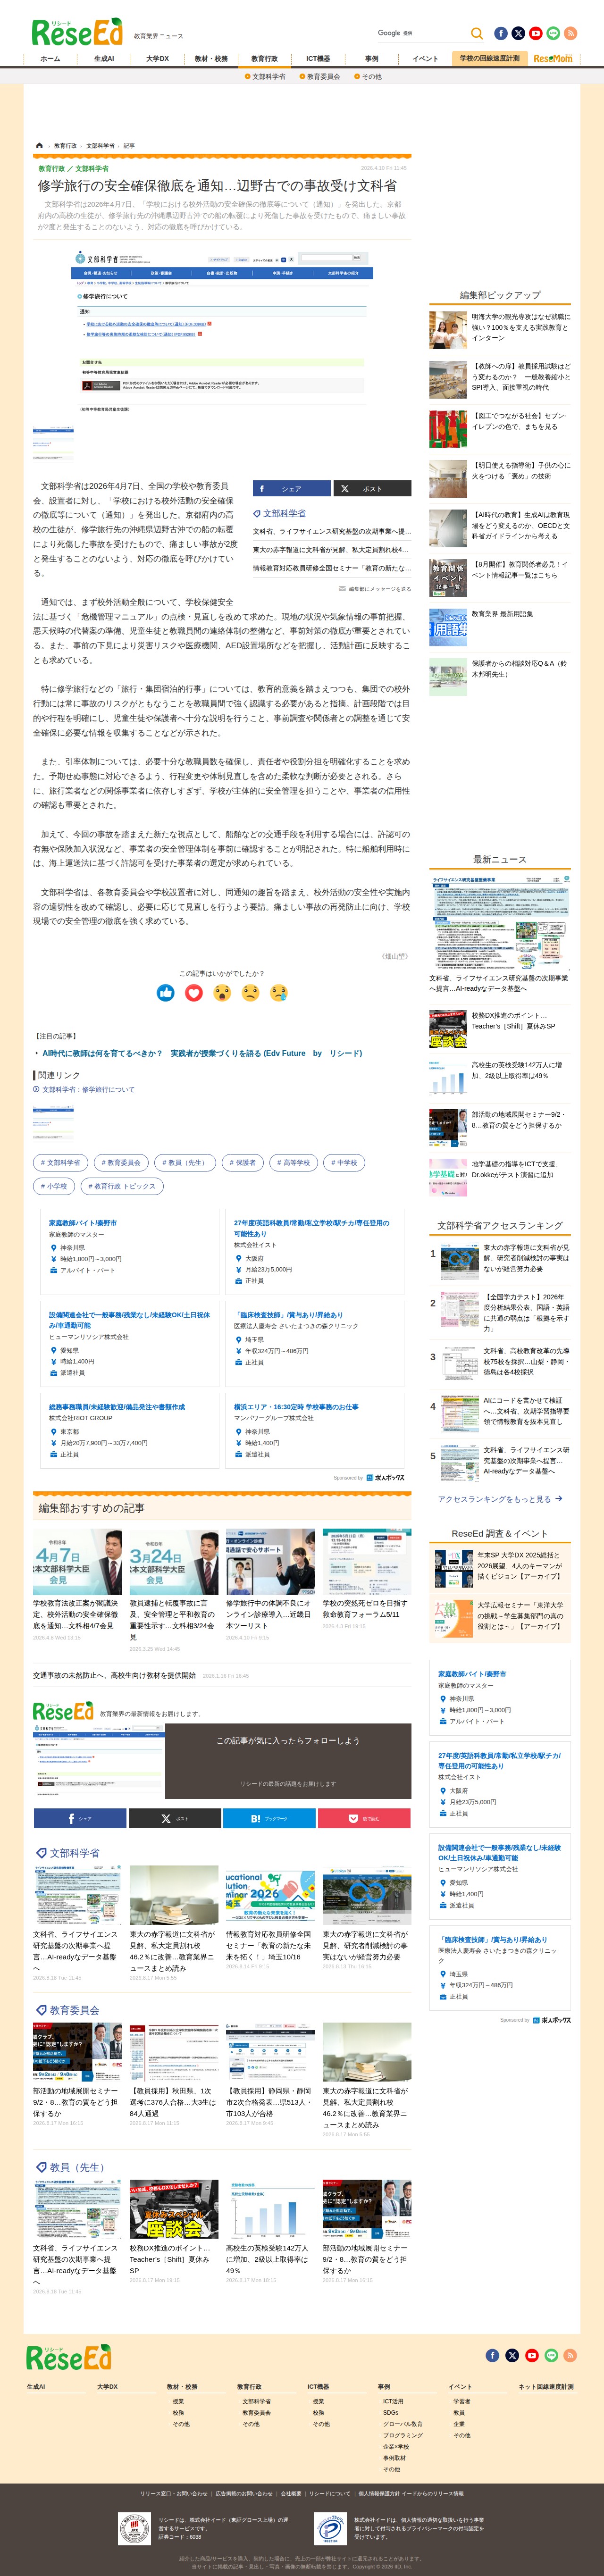Screen dimensions: 604x2576
Task: Click the # 高等学校 tag
Action: (294, 1163)
